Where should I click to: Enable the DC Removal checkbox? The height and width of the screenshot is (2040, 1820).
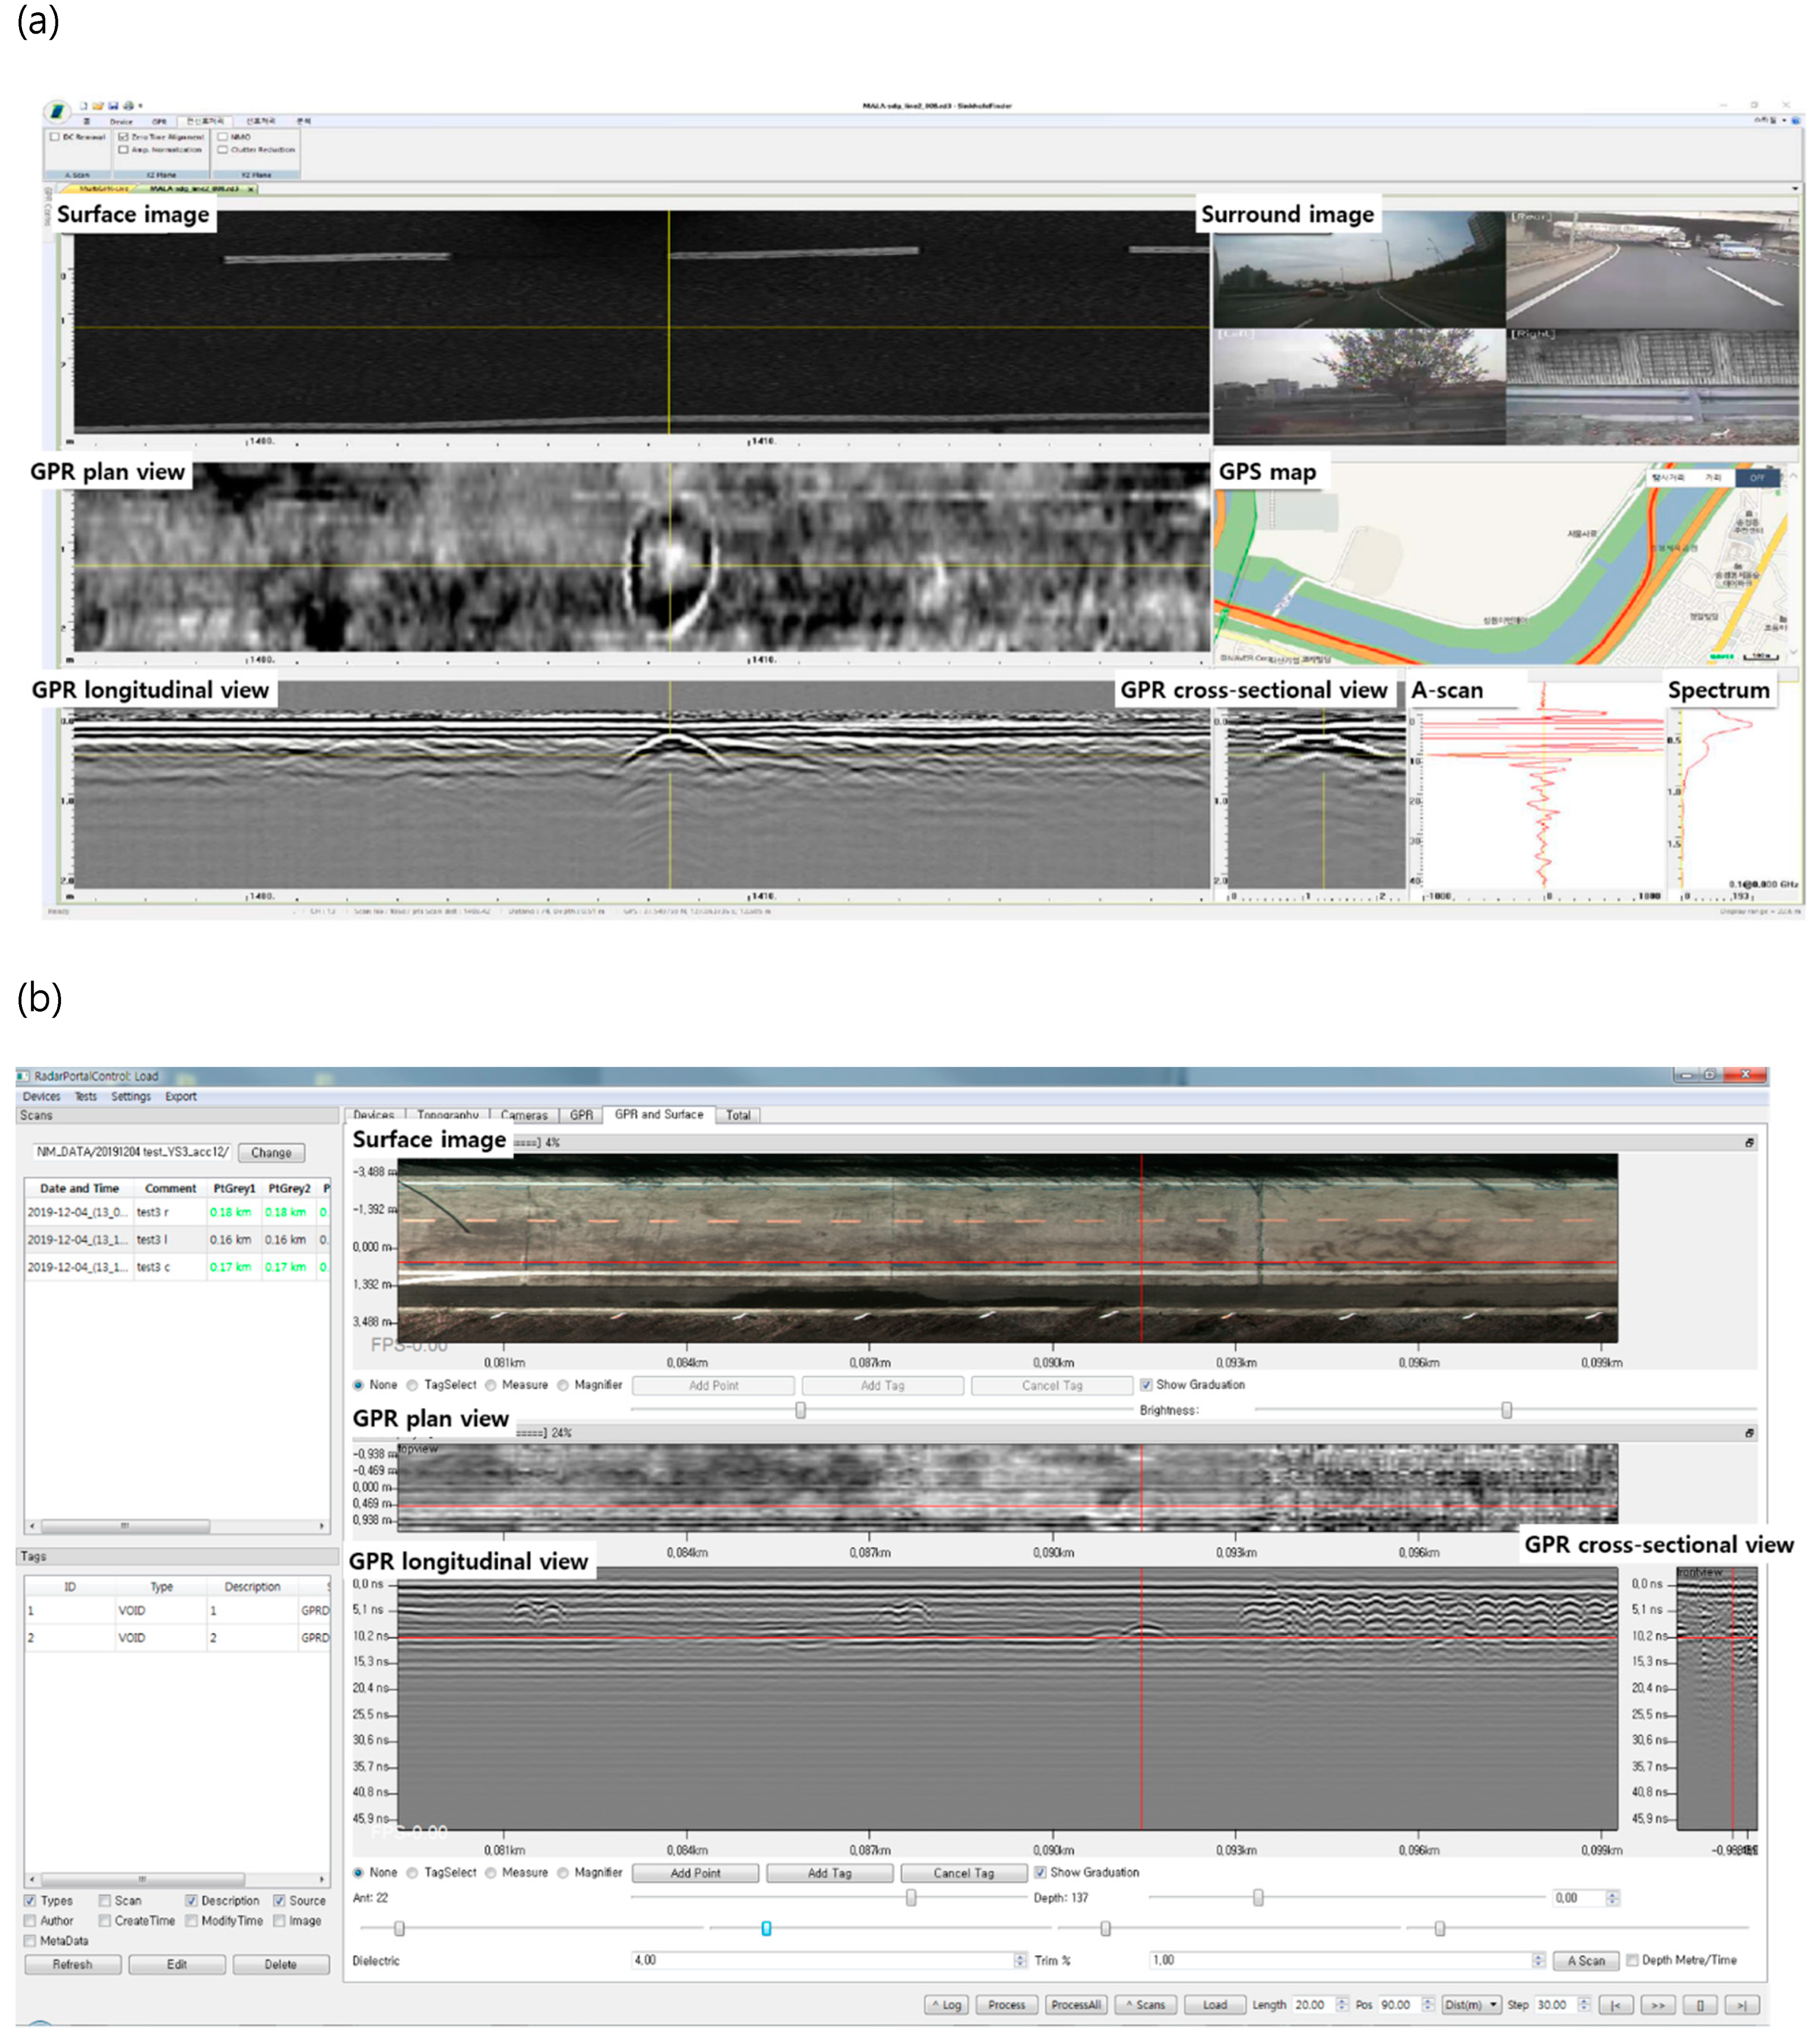pyautogui.click(x=56, y=137)
